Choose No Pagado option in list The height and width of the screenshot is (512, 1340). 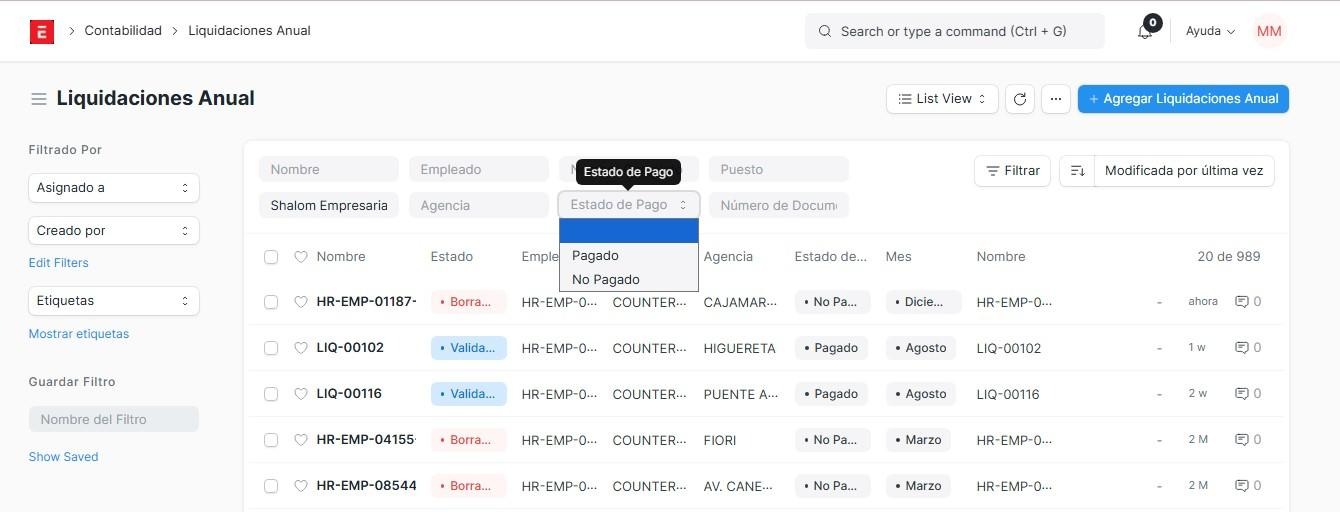pyautogui.click(x=606, y=280)
